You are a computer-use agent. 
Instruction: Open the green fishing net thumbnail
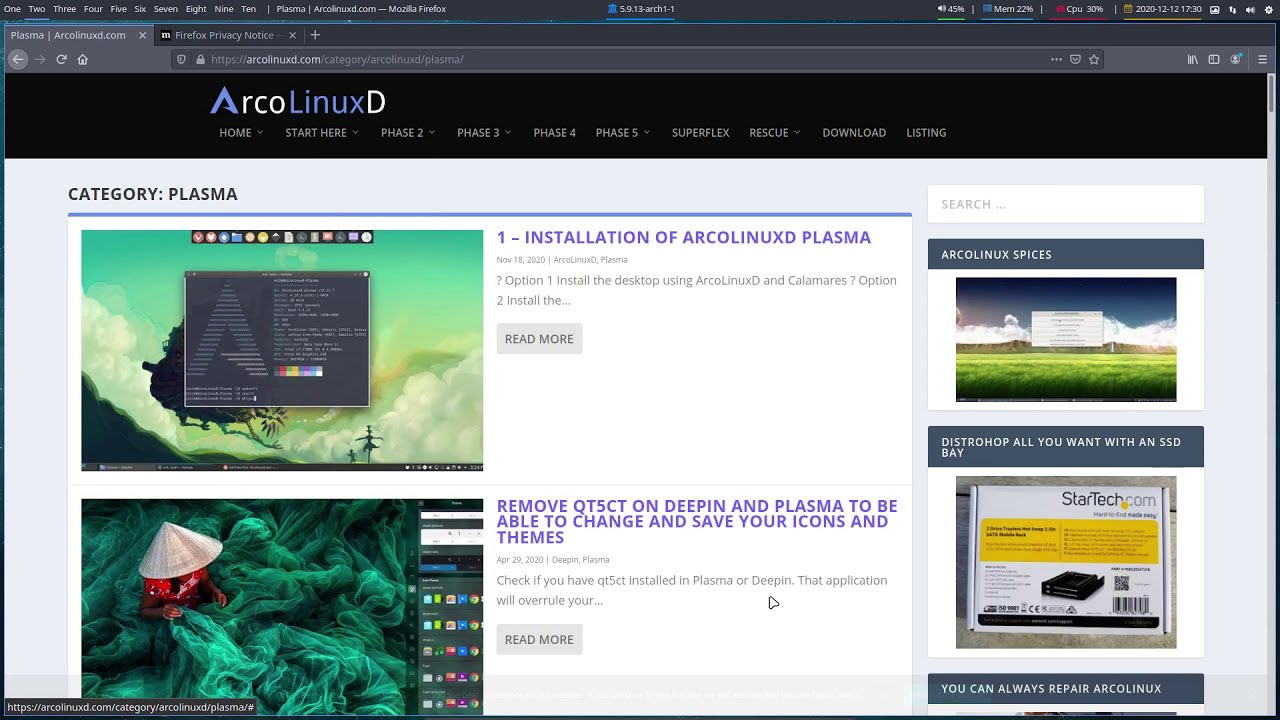click(282, 607)
